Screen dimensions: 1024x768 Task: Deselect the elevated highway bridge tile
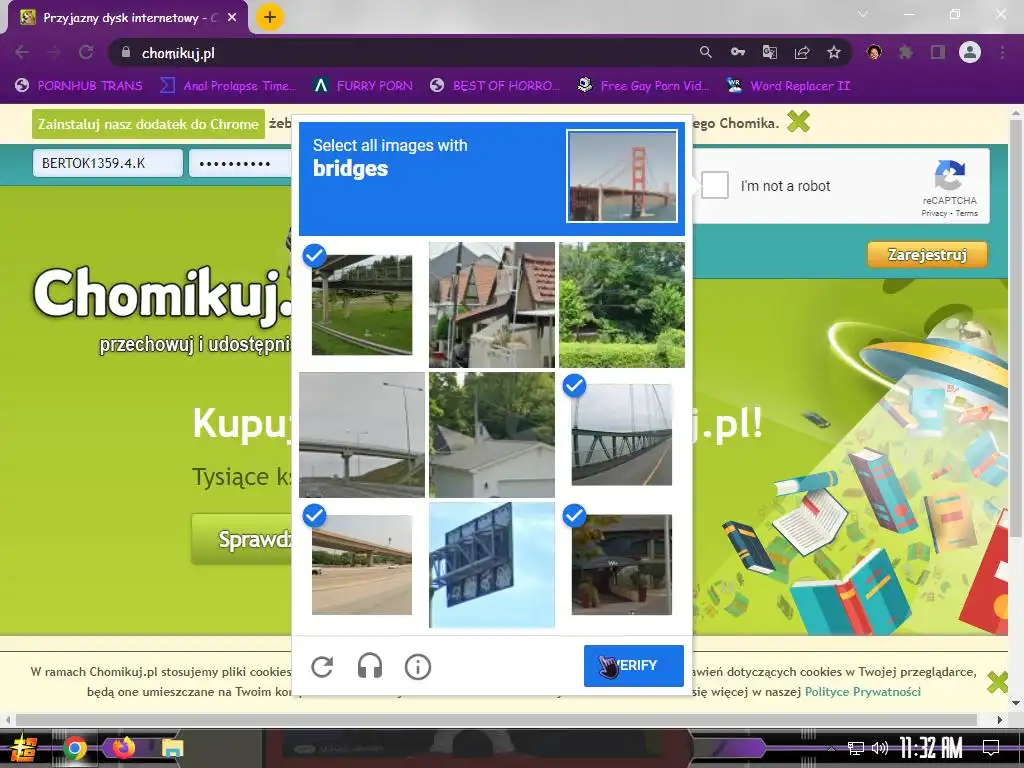362,565
